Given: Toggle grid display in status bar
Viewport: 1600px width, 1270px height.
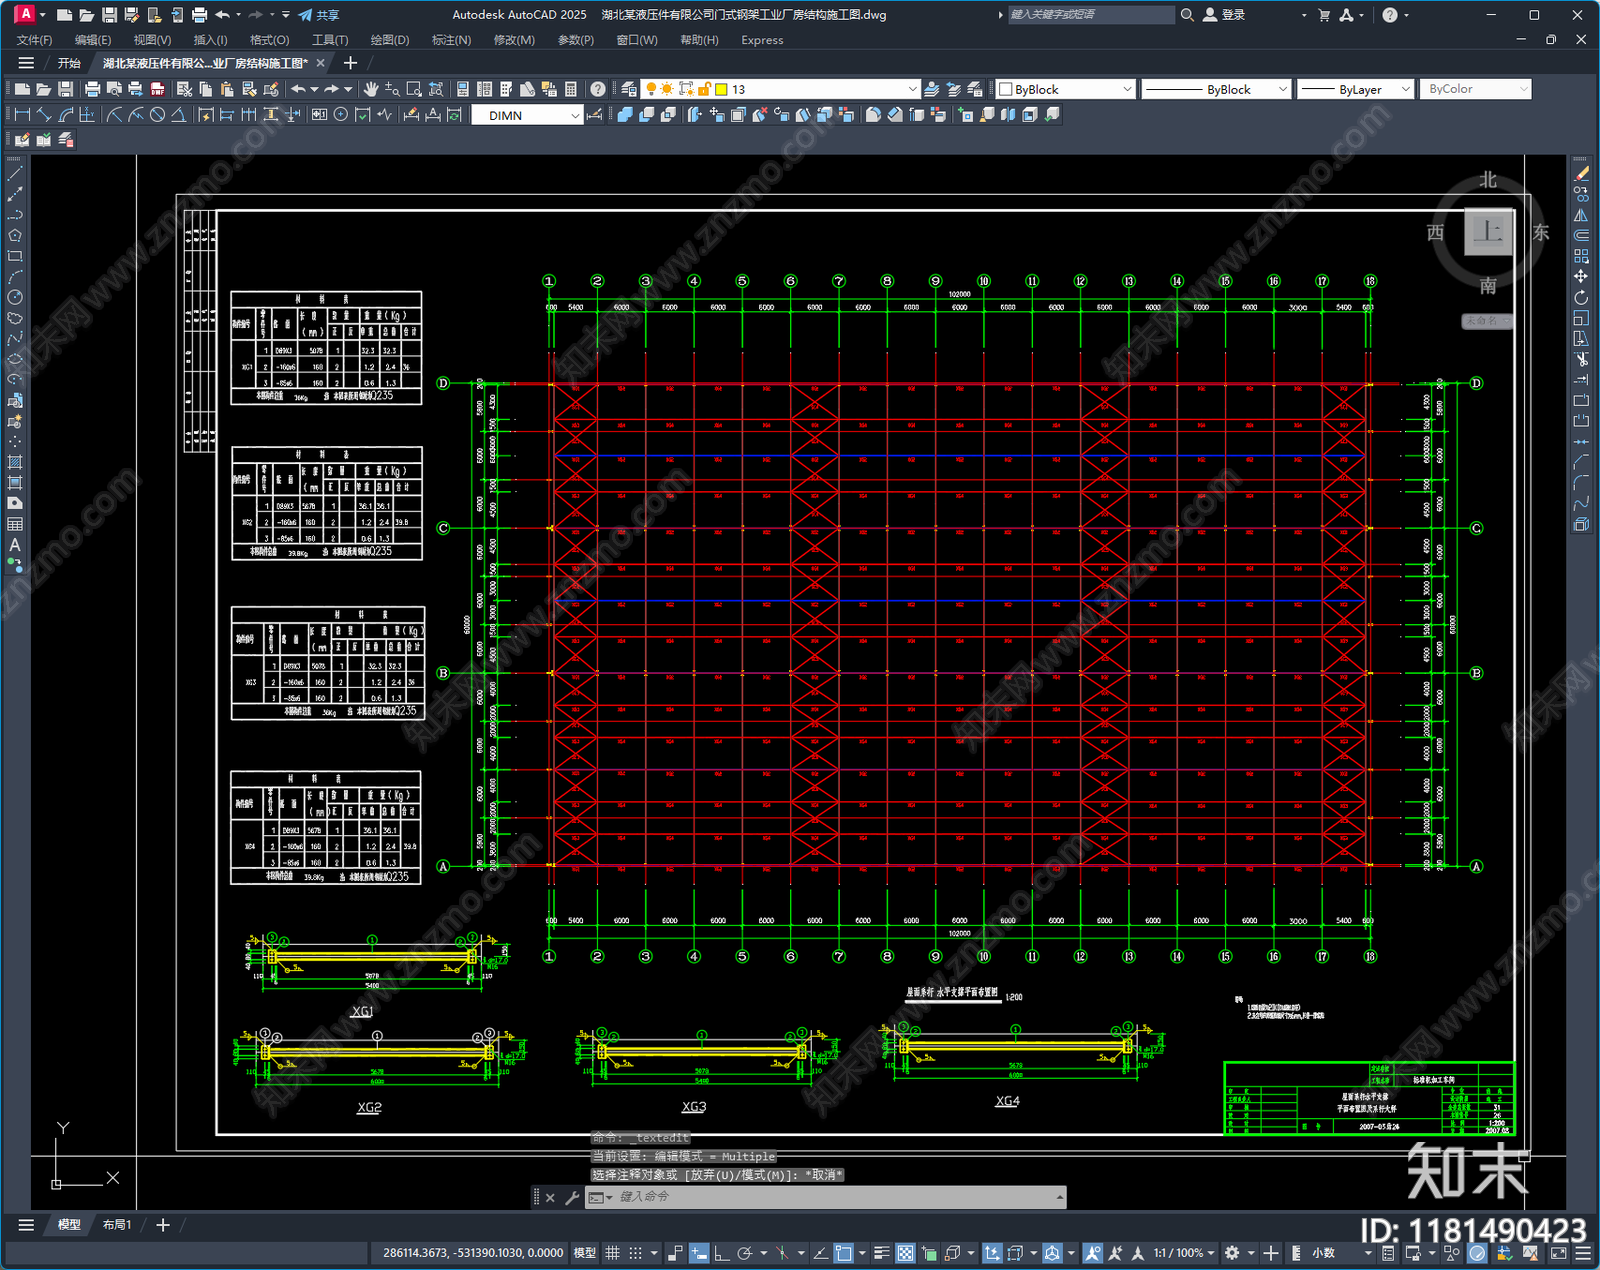Looking at the screenshot, I should [x=612, y=1253].
